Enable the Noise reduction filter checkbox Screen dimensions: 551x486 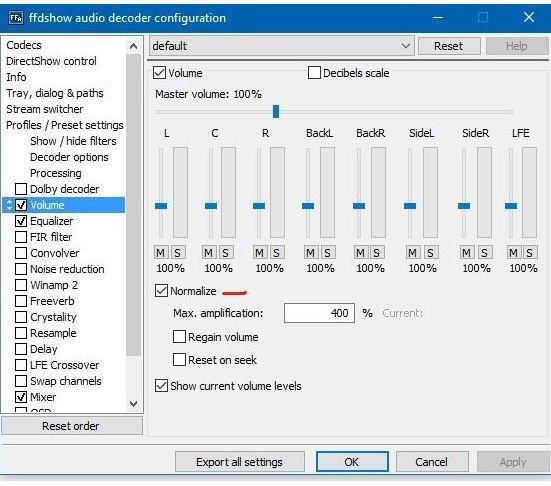click(21, 269)
